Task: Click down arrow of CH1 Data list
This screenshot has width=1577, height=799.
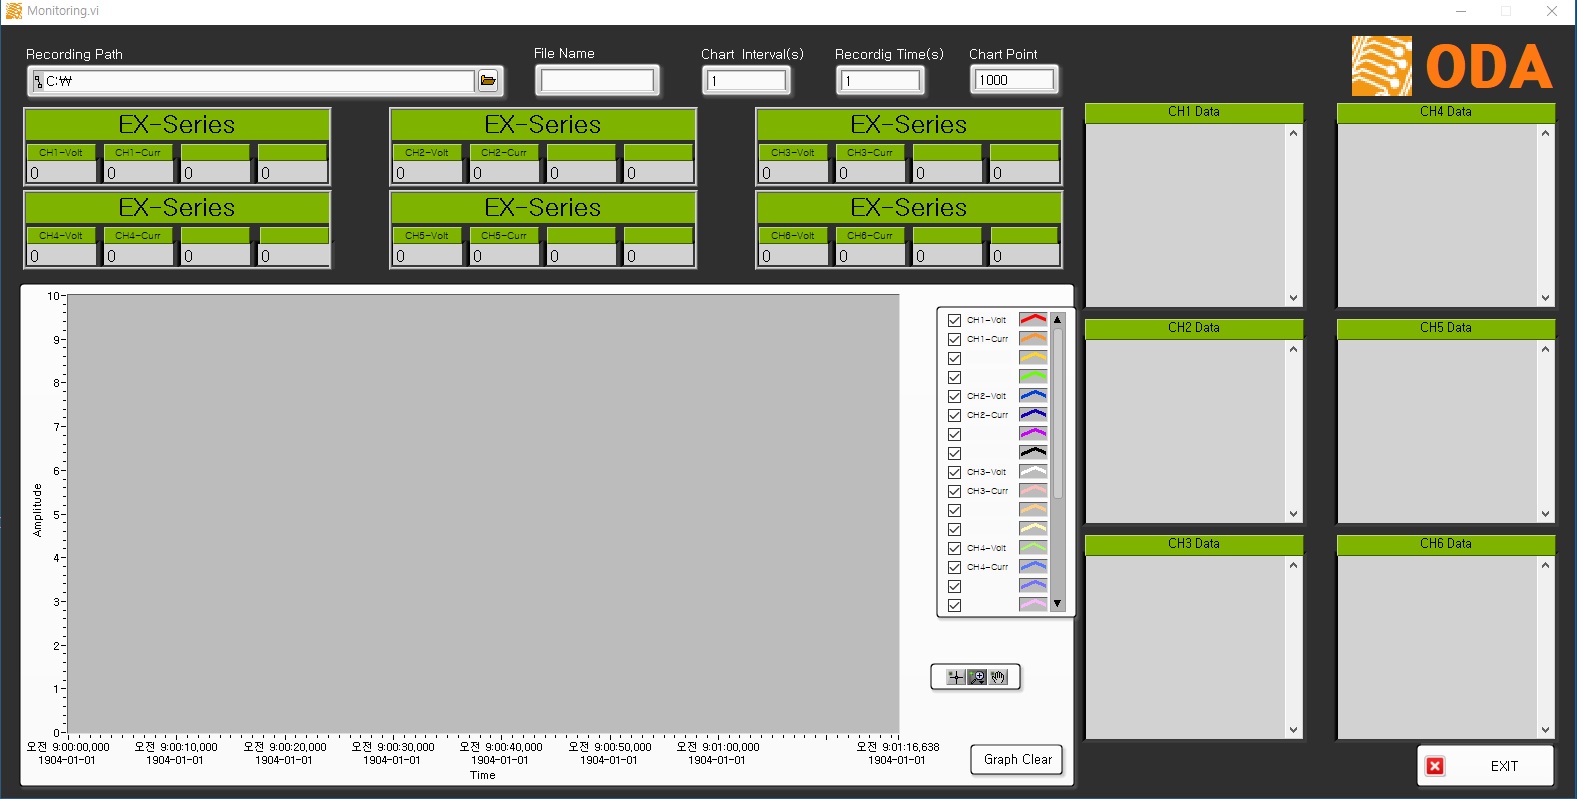Action: pos(1293,298)
